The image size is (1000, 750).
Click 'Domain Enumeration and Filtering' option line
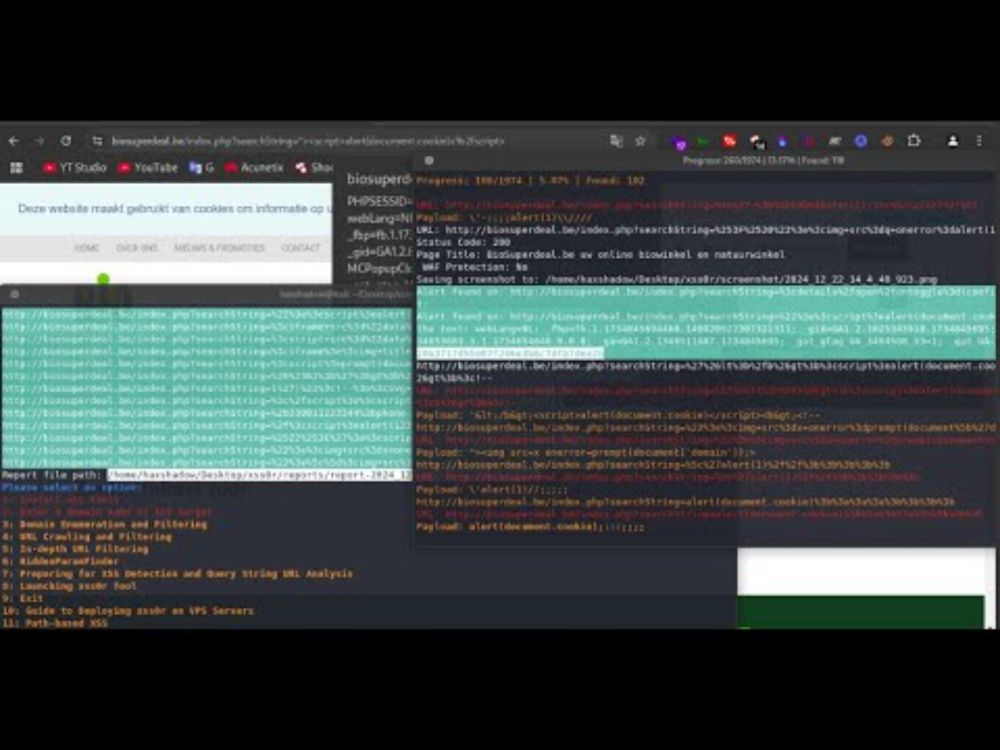point(105,524)
